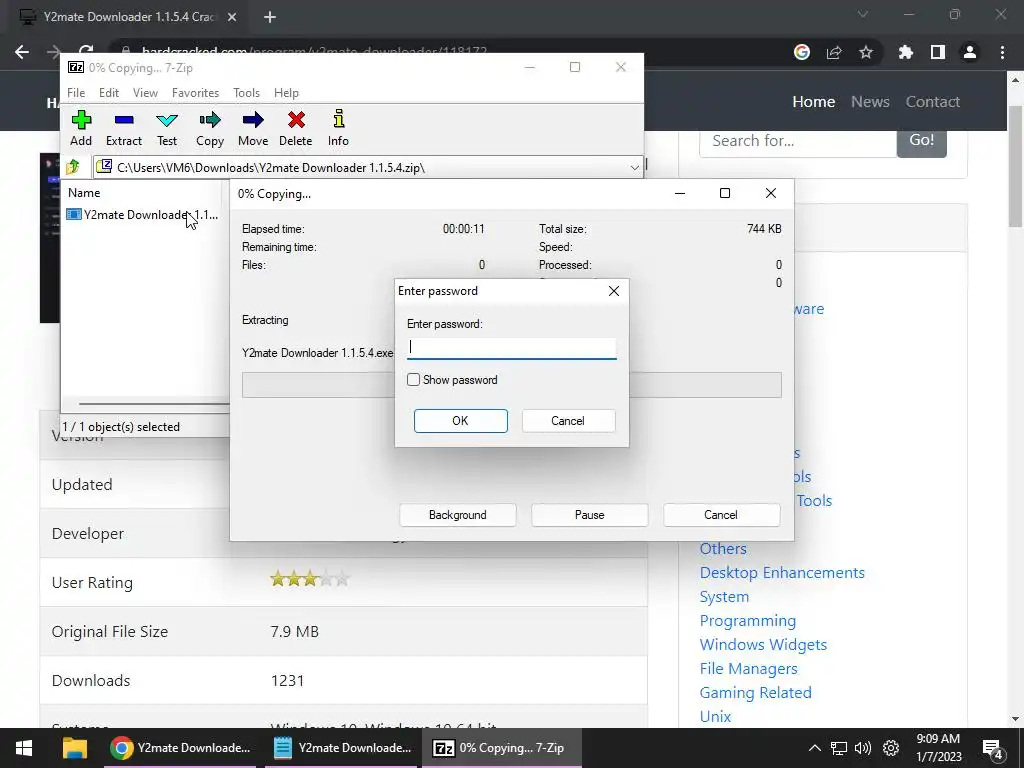Open the 7-Zip Help menu

286,93
